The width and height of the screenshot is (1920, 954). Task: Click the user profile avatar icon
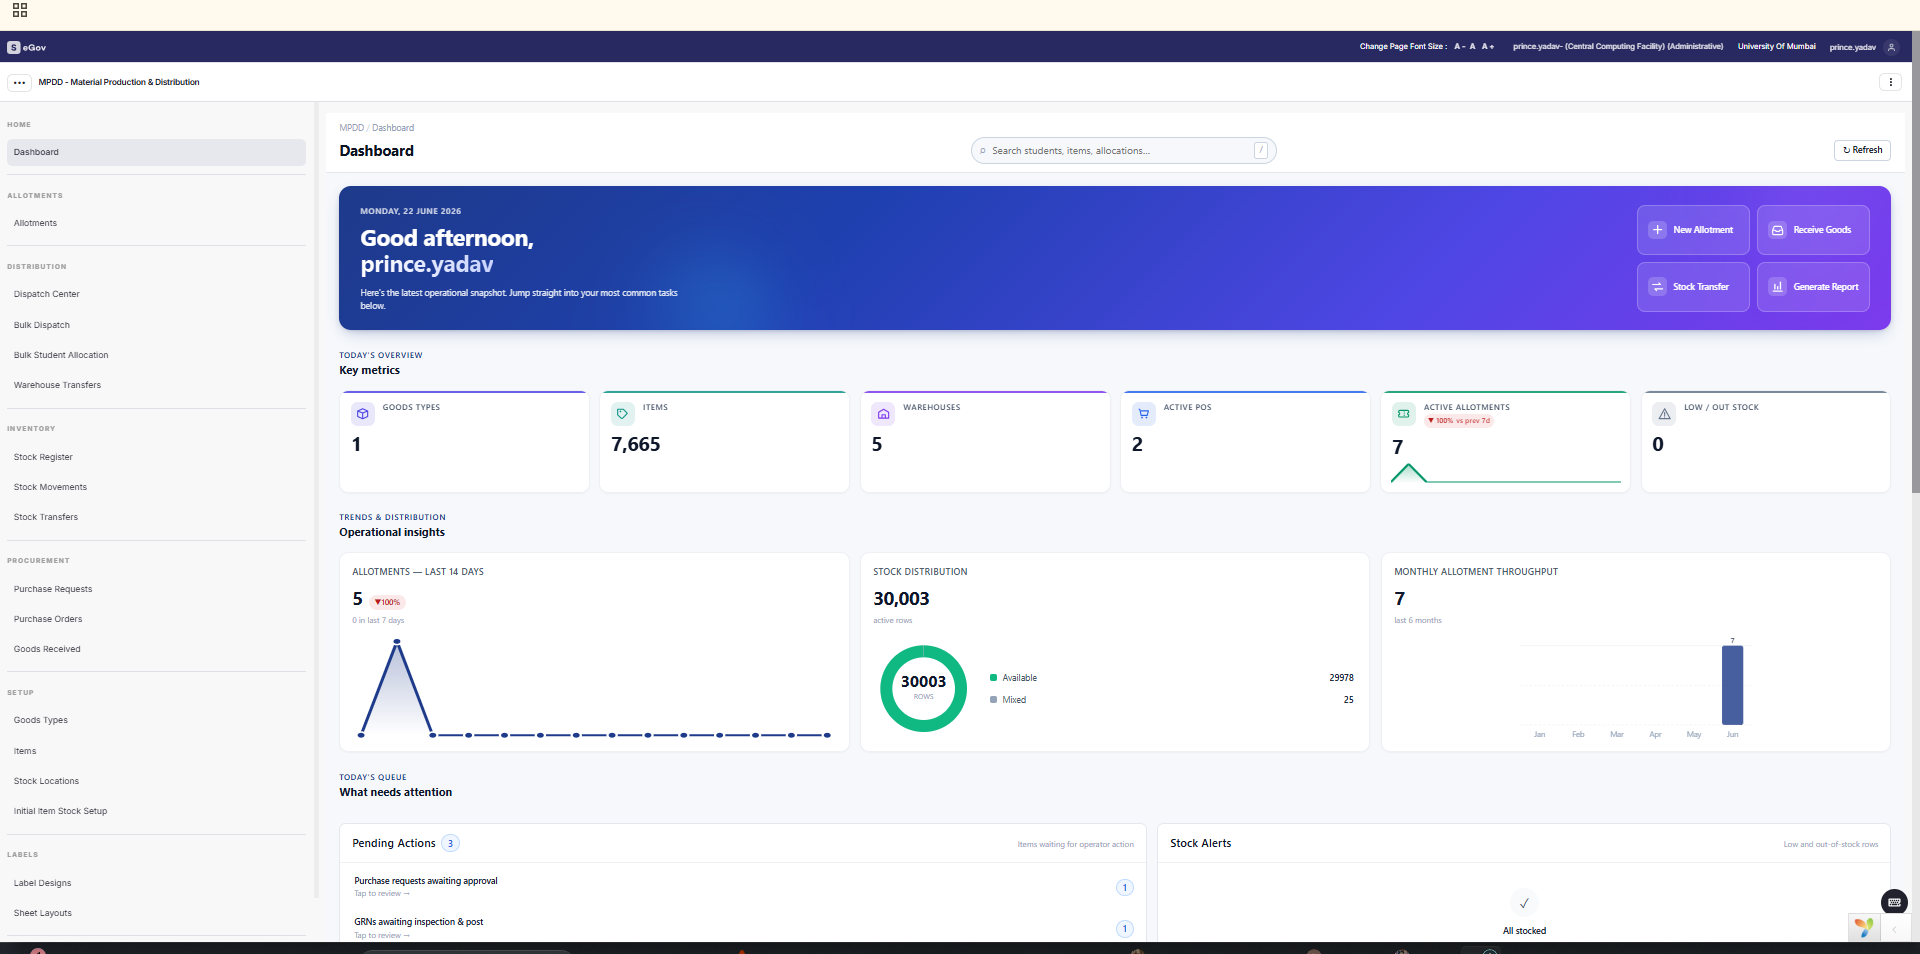tap(1891, 47)
